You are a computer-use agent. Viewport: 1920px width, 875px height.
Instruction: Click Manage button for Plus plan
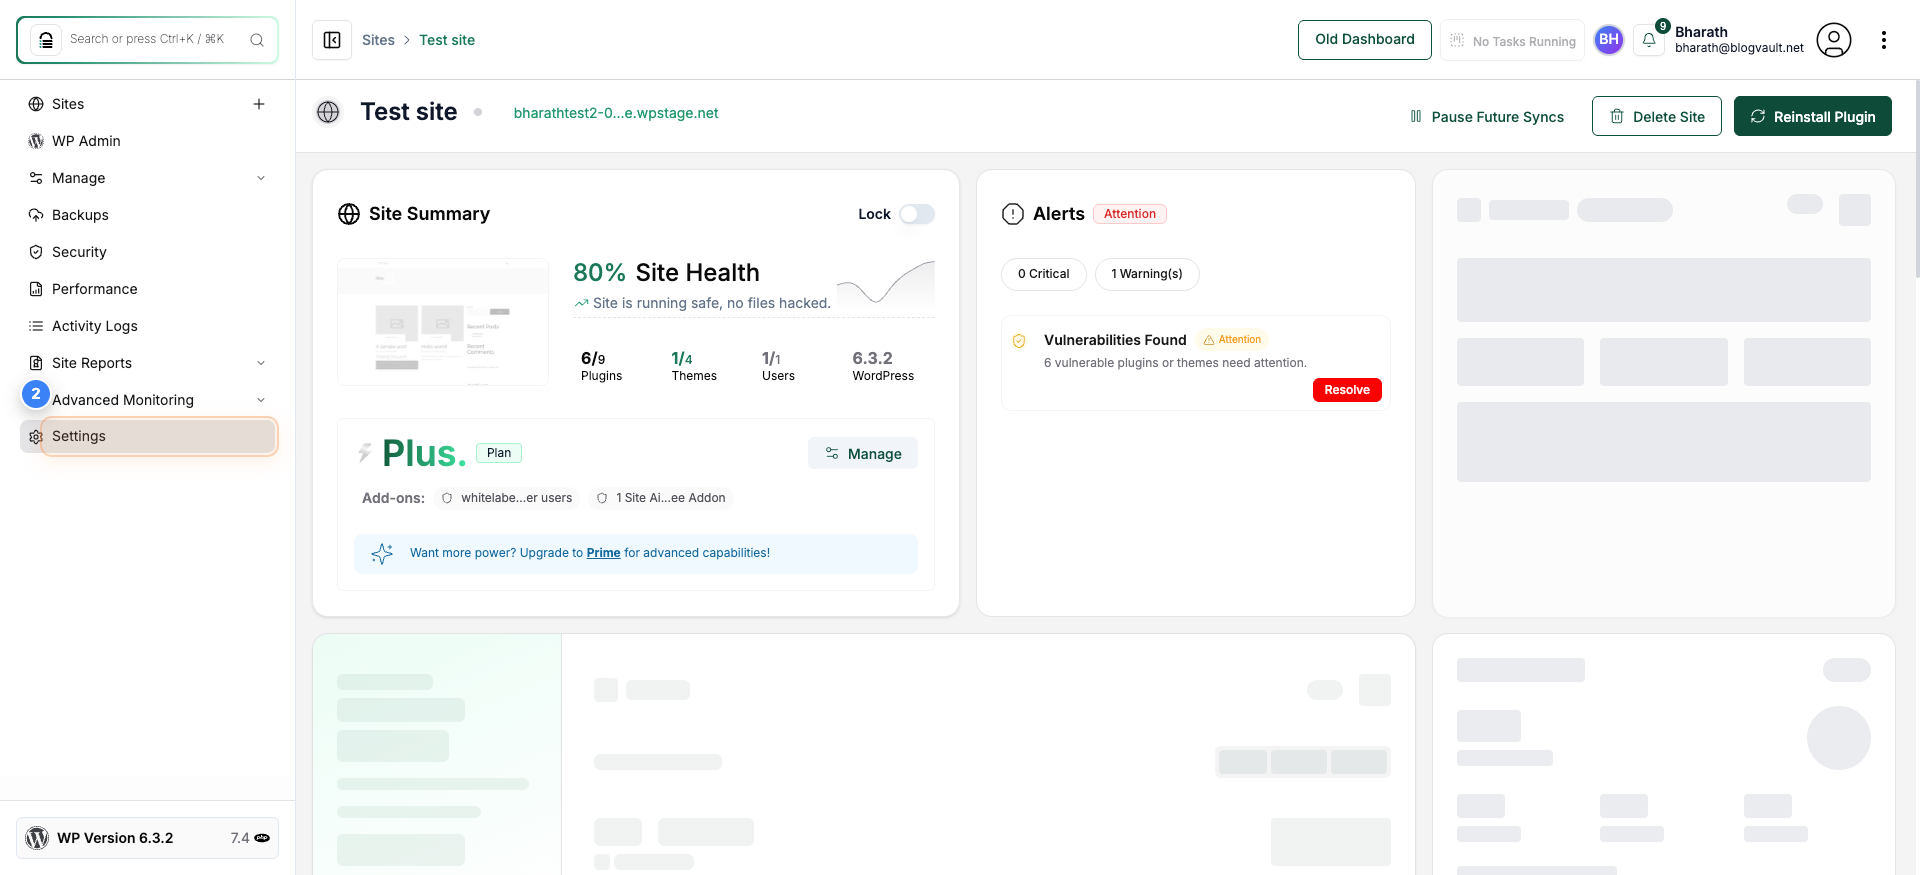[863, 453]
